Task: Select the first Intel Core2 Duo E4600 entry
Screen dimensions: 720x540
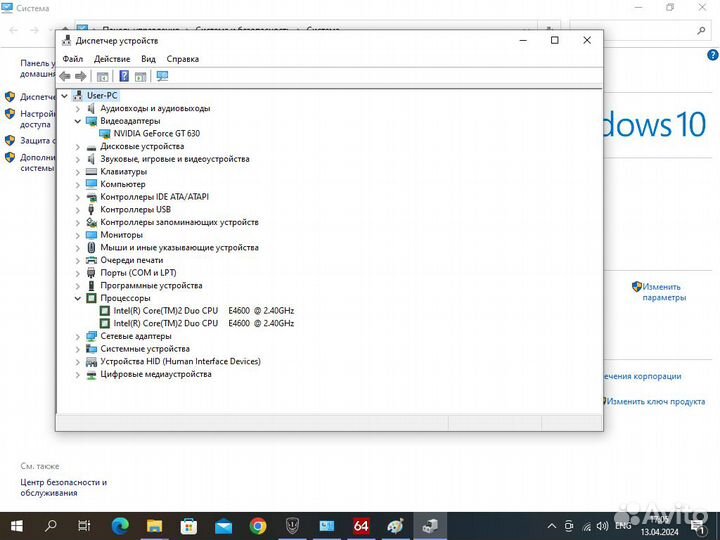Action: 203,311
